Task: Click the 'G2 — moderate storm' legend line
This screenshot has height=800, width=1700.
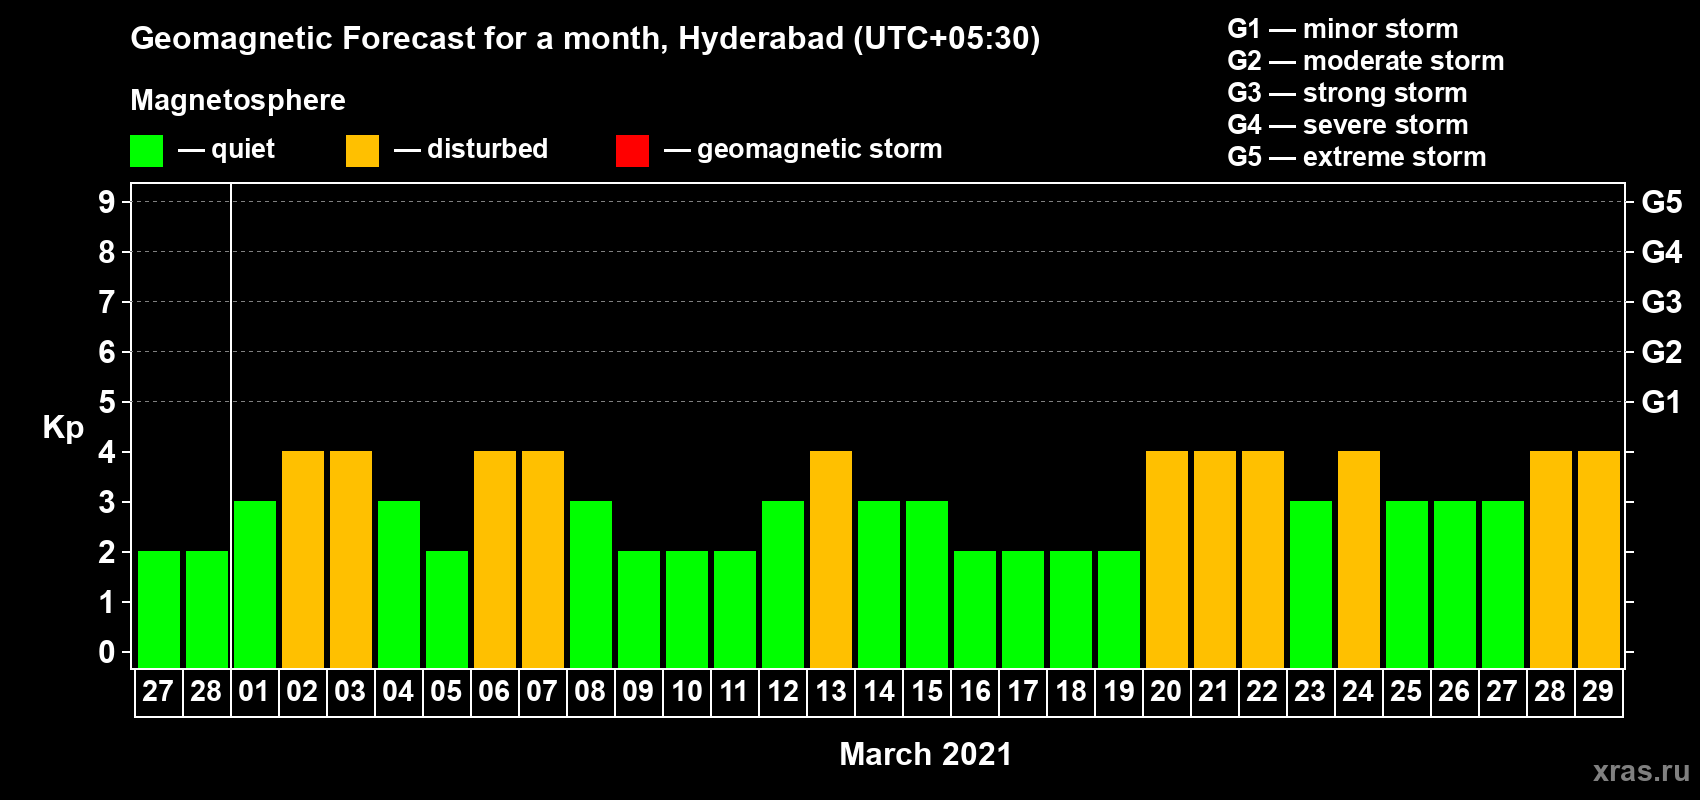Action: click(x=1366, y=61)
